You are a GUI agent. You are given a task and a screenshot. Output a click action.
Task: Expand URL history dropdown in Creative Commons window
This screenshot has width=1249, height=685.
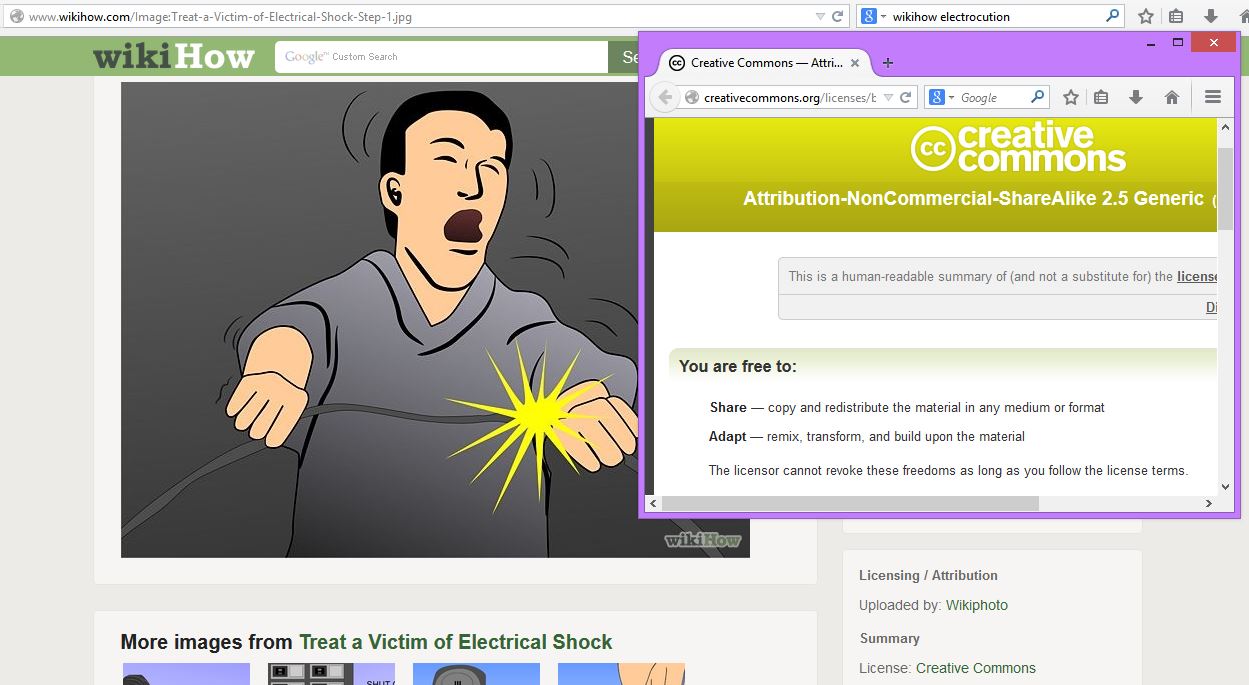pyautogui.click(x=887, y=97)
